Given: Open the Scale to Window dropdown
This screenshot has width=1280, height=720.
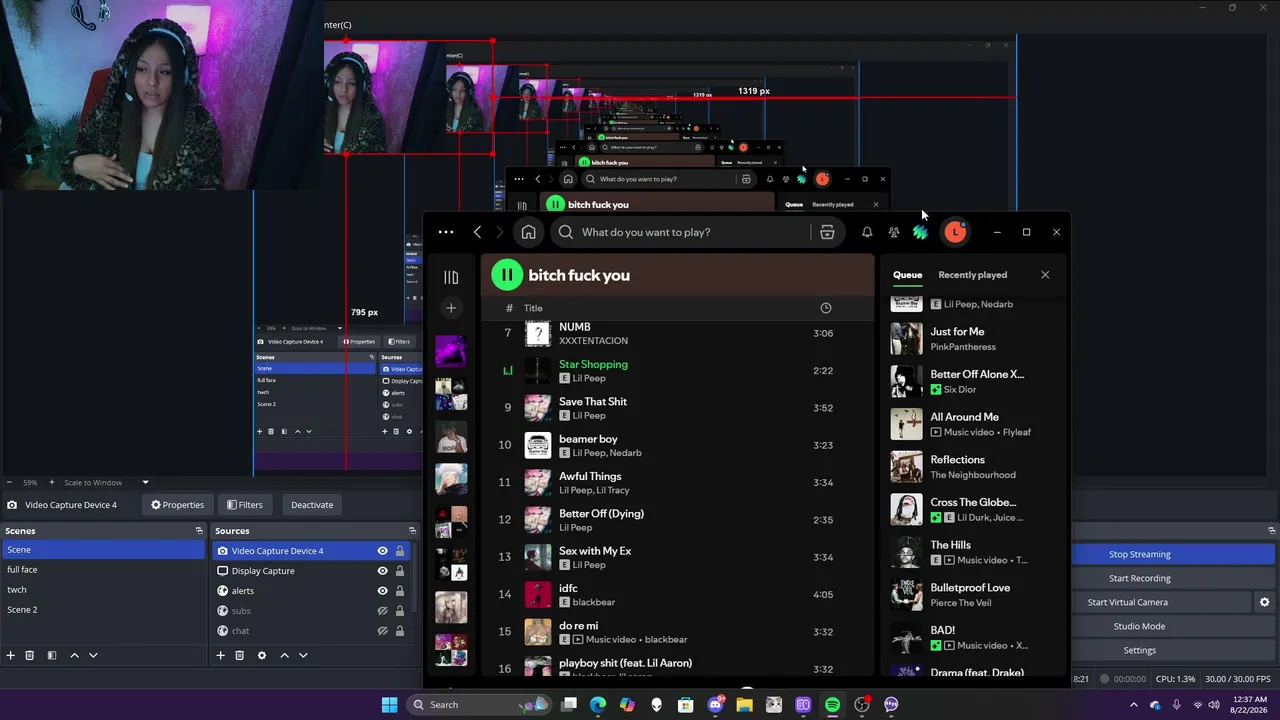Looking at the screenshot, I should 107,483.
